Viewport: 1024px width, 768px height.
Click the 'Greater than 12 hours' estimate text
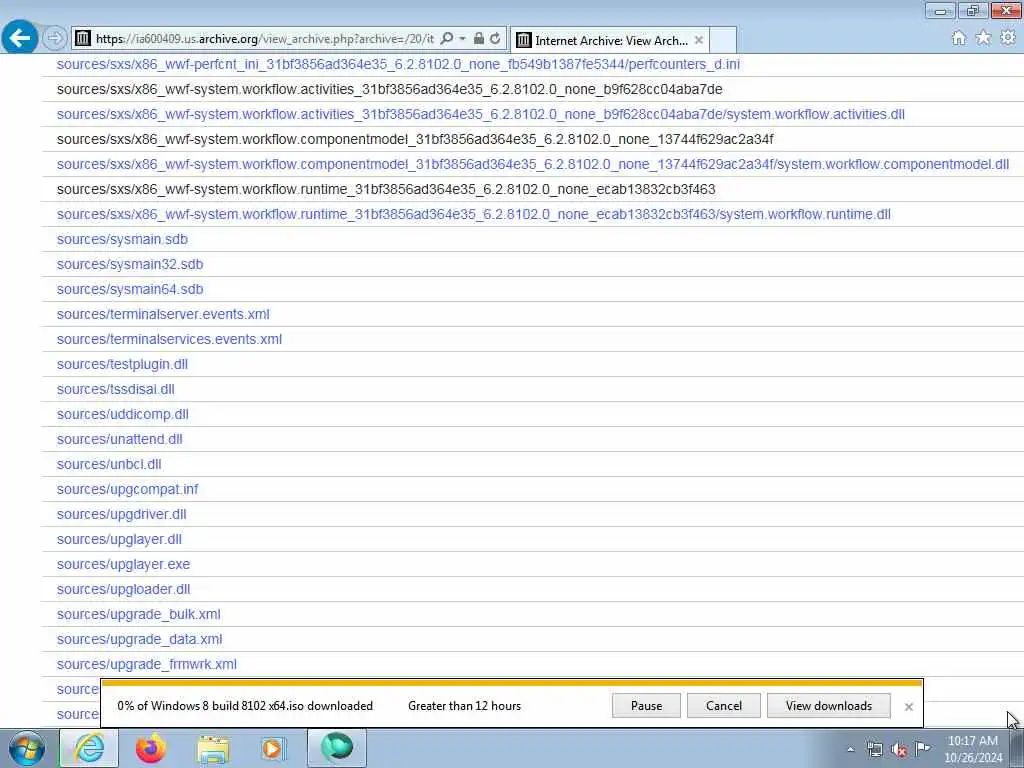464,706
